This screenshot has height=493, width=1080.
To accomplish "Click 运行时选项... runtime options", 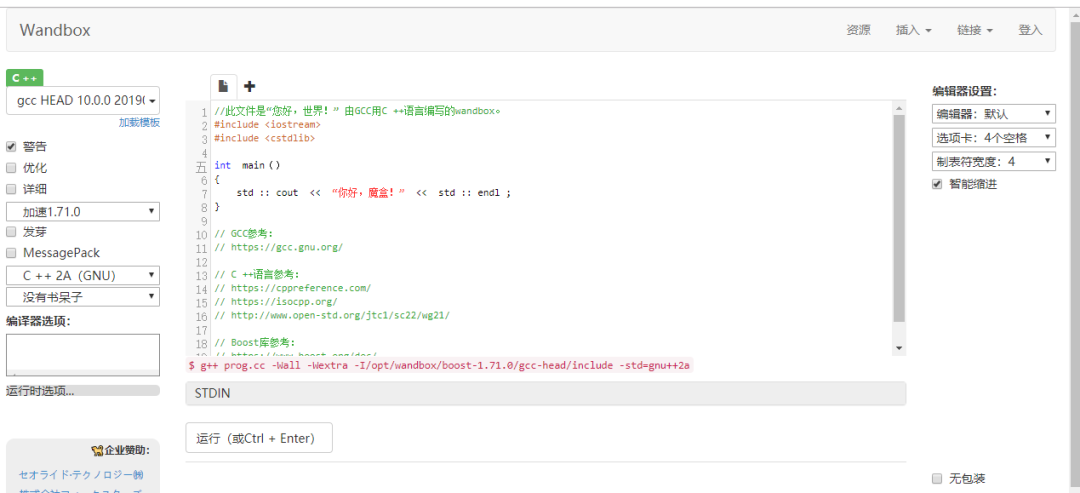I will [x=83, y=390].
